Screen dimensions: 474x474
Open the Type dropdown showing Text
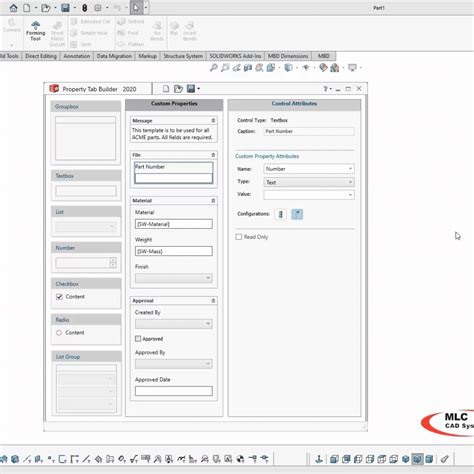pyautogui.click(x=309, y=182)
